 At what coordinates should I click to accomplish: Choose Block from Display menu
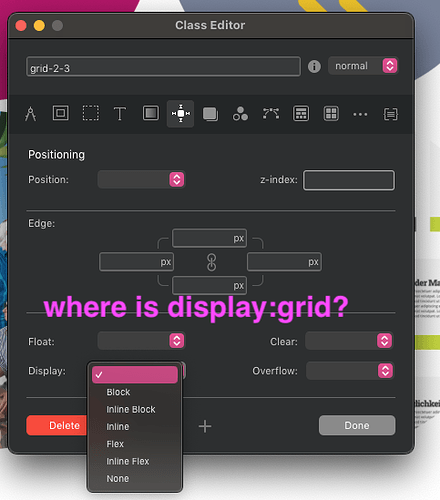tap(135, 392)
